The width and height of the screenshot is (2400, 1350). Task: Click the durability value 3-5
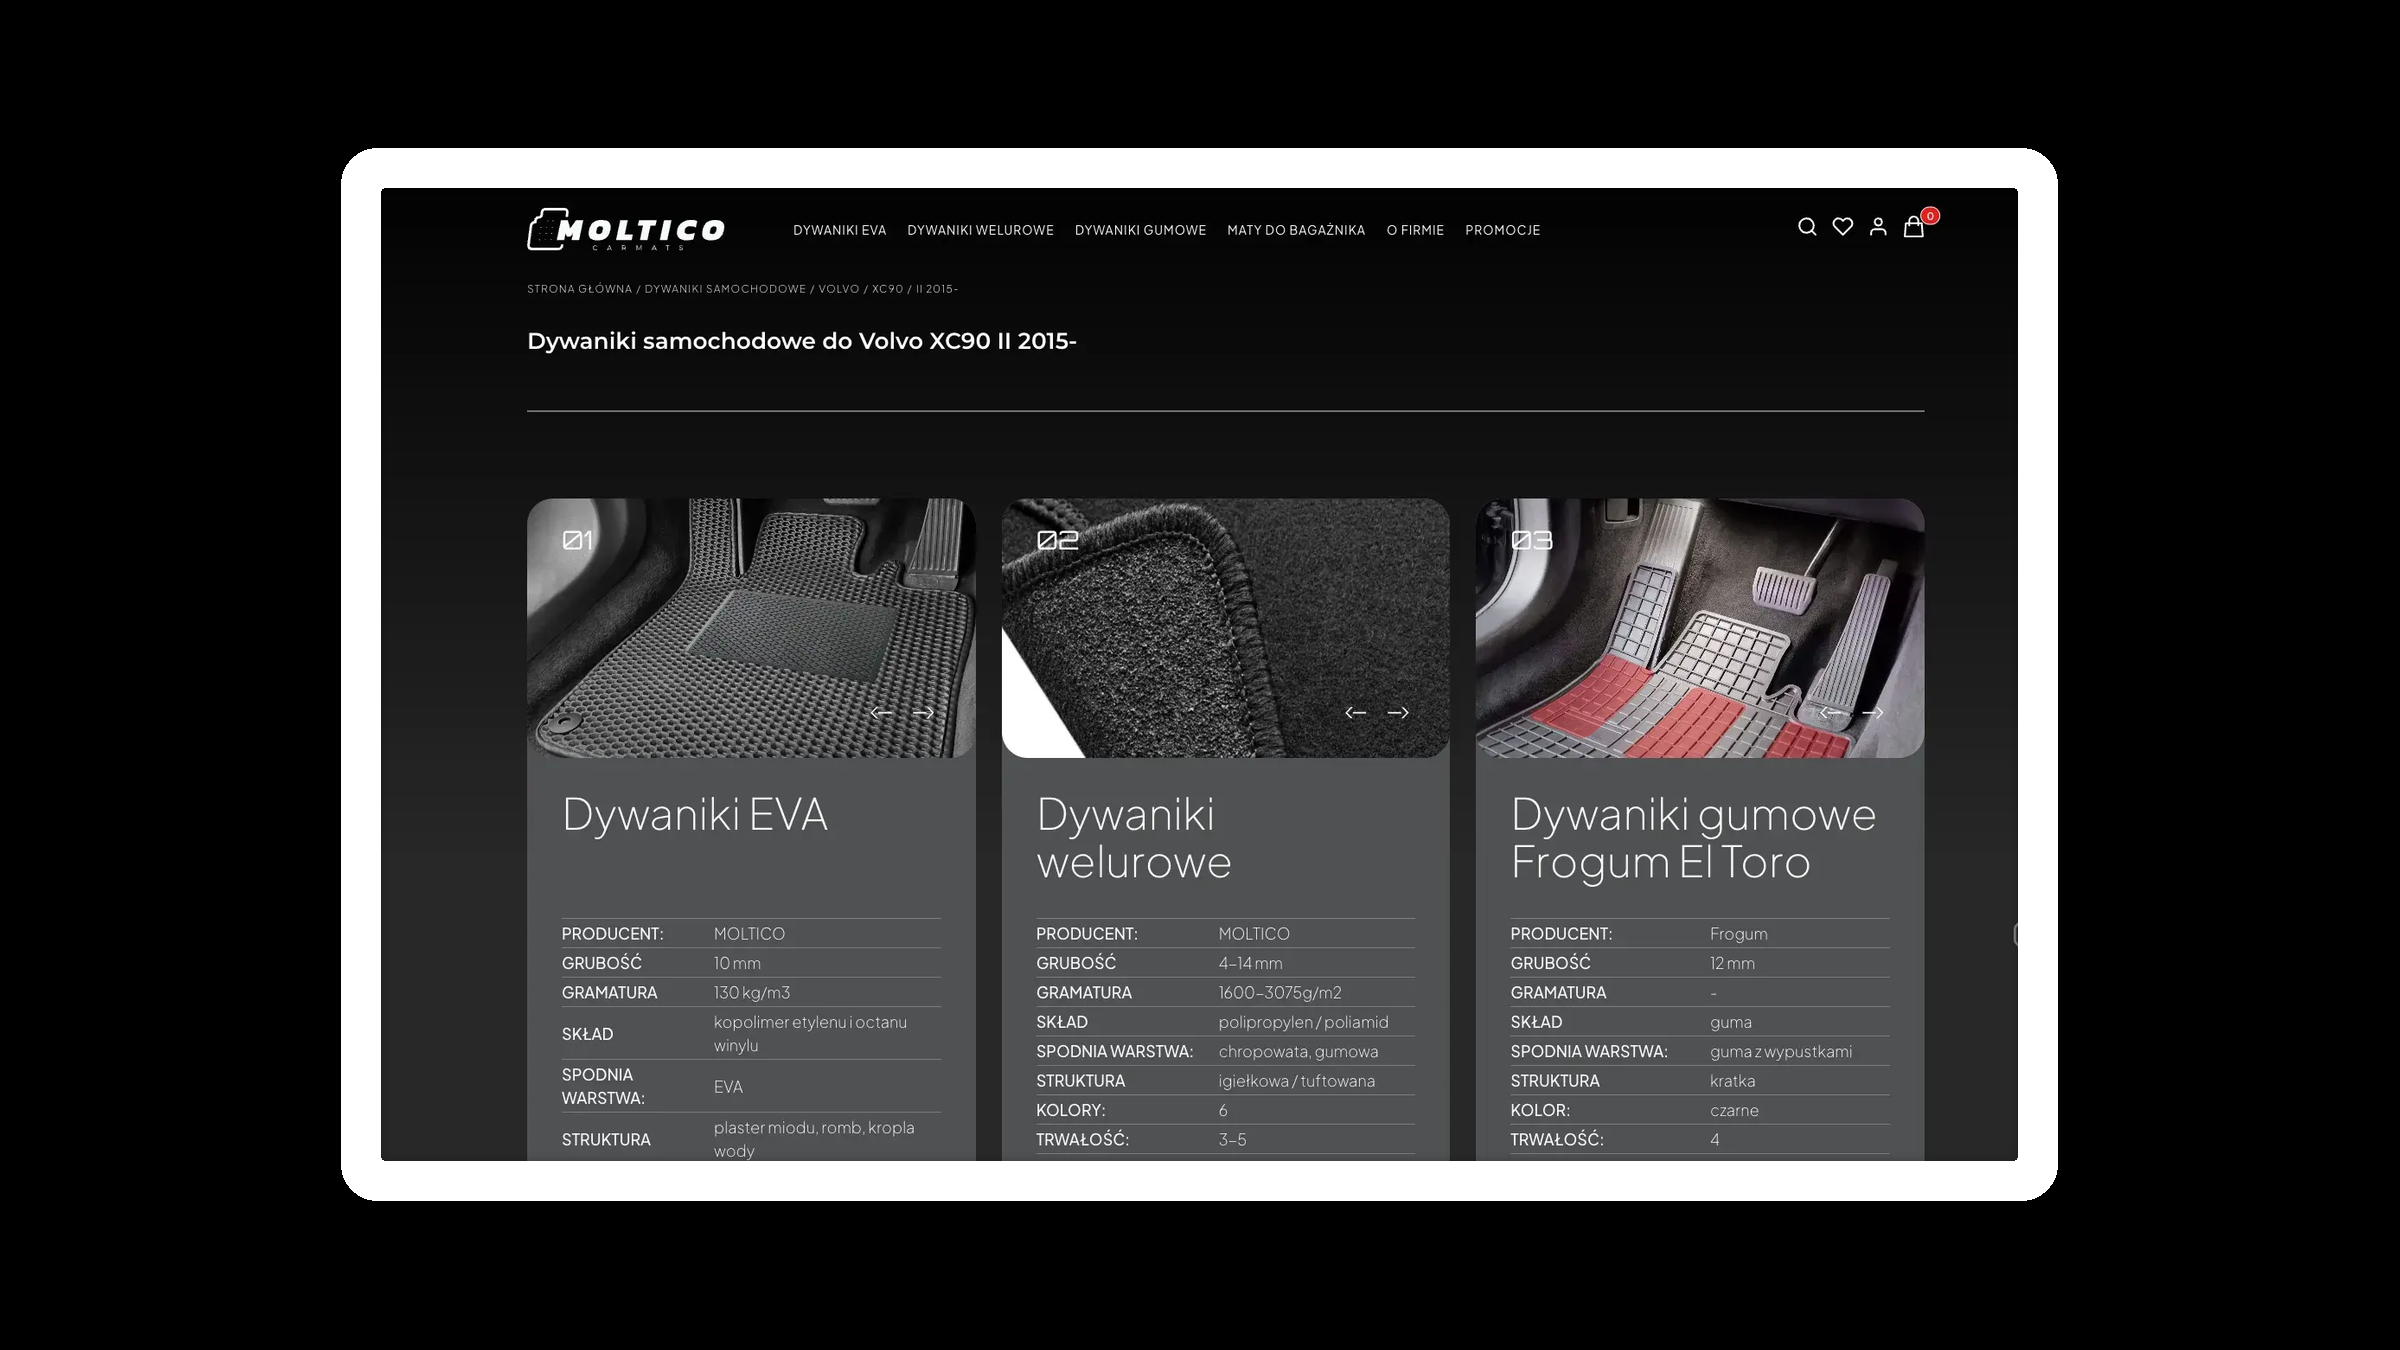(1232, 1139)
